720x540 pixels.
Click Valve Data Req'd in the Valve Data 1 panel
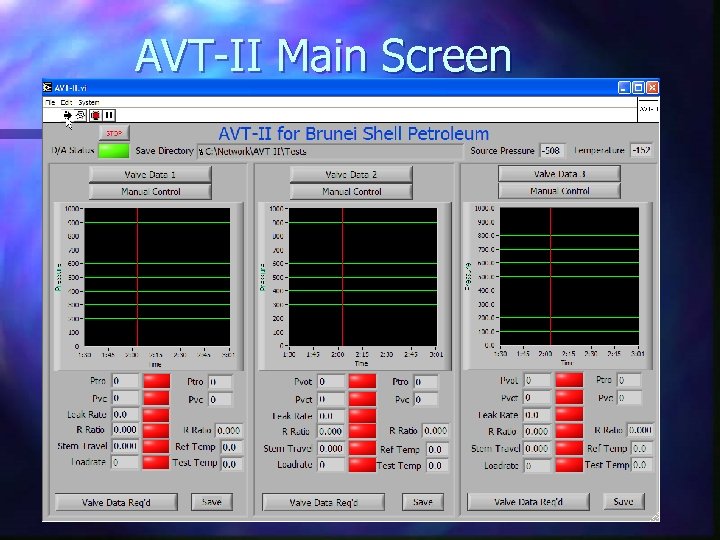tap(116, 502)
